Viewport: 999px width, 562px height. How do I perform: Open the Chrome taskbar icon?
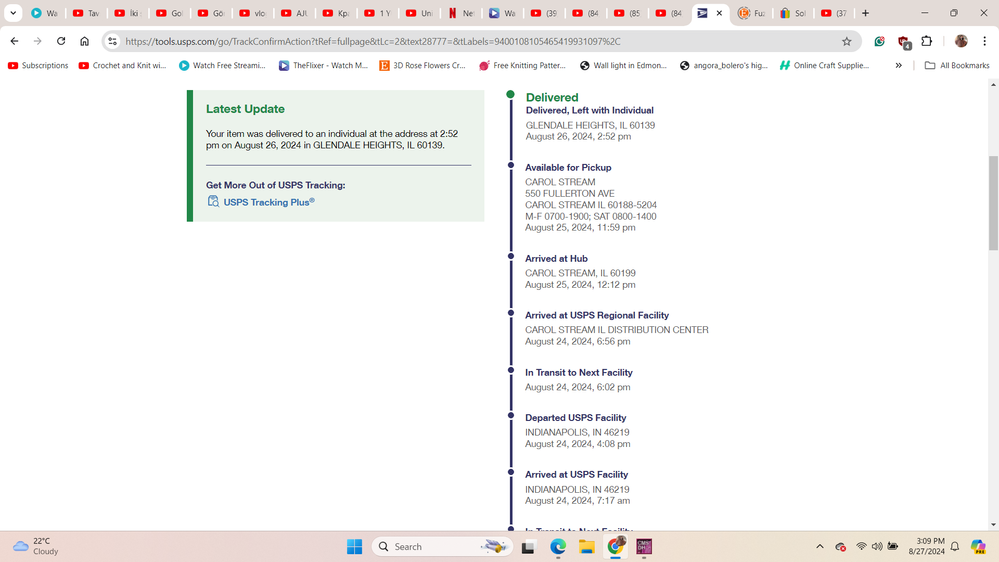tap(616, 547)
